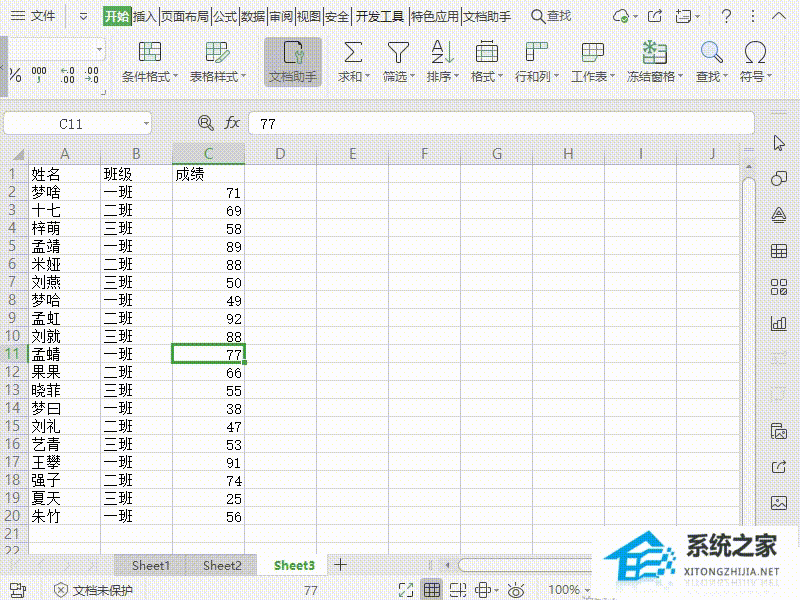Switch to normal grid view in status bar
The image size is (800, 600).
(432, 590)
